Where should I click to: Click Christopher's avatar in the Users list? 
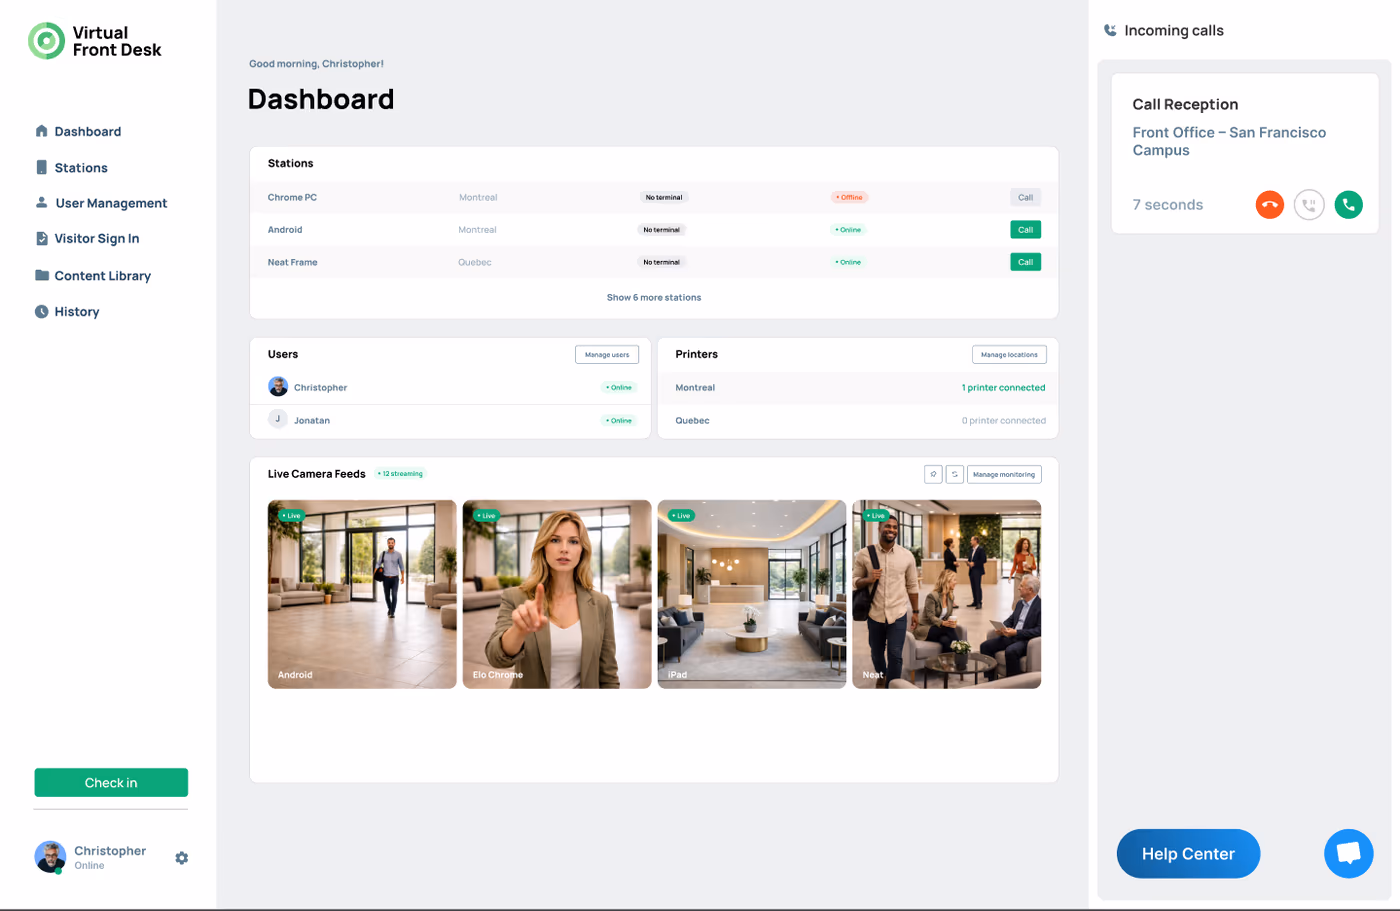(278, 387)
